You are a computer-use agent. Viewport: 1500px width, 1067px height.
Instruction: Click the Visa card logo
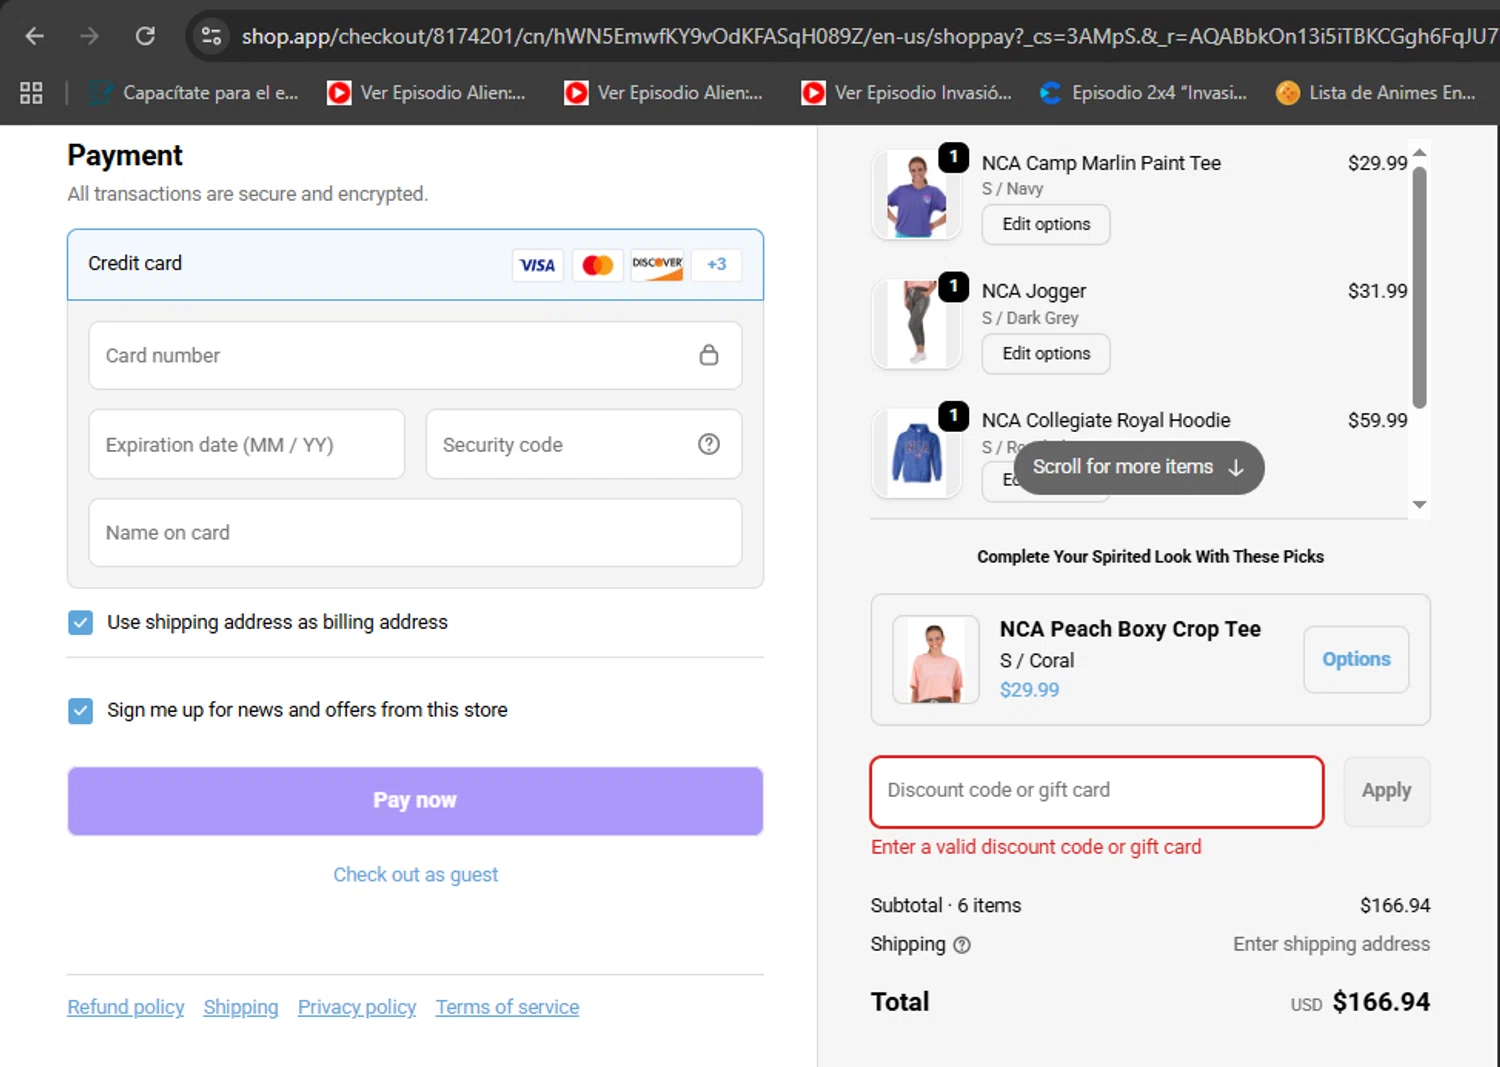tap(538, 265)
